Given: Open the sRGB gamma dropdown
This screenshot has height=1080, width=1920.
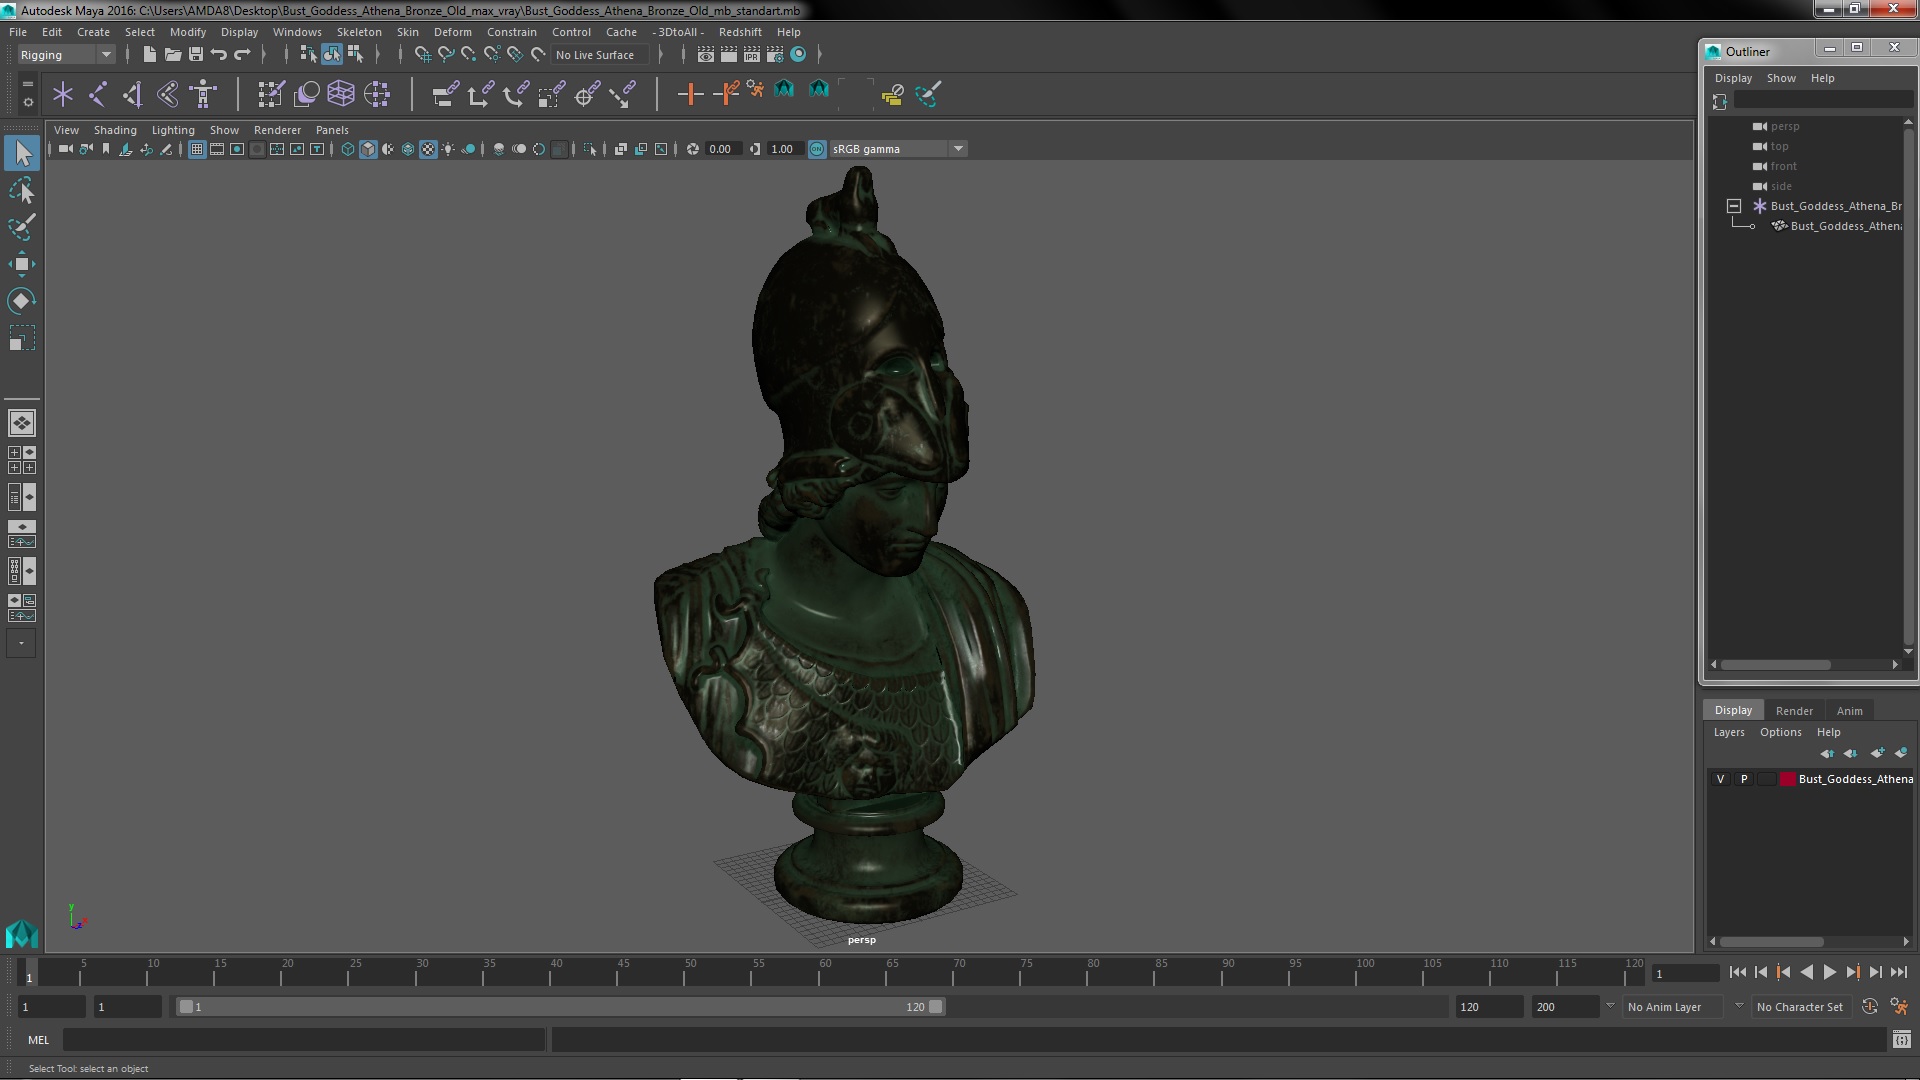Looking at the screenshot, I should pyautogui.click(x=897, y=149).
